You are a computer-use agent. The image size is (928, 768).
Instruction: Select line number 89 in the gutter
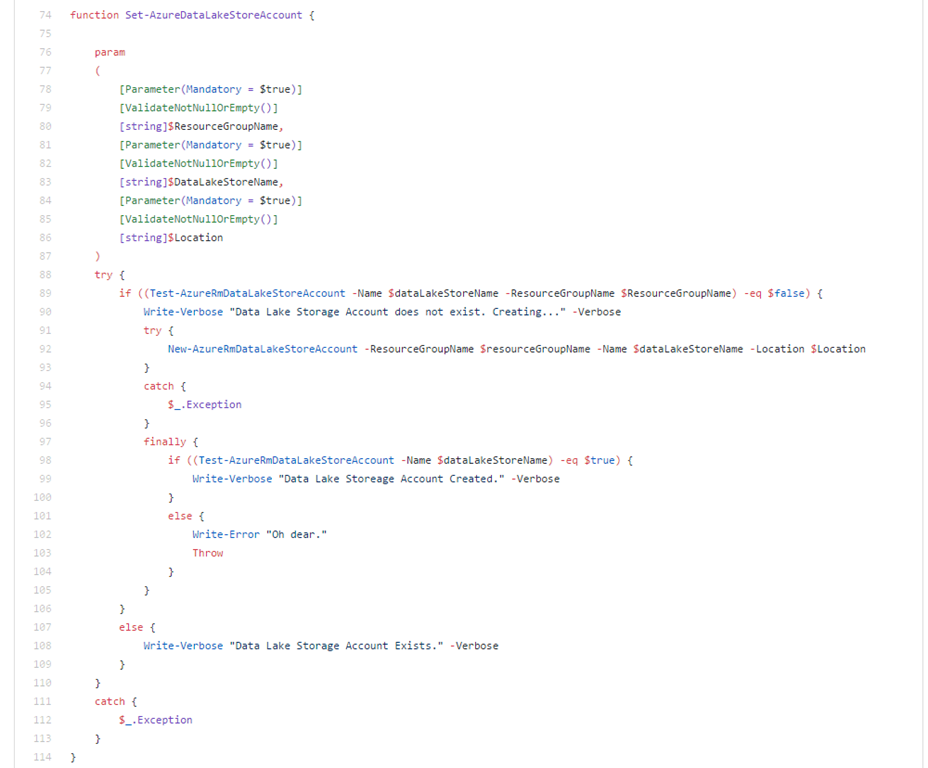(x=43, y=293)
